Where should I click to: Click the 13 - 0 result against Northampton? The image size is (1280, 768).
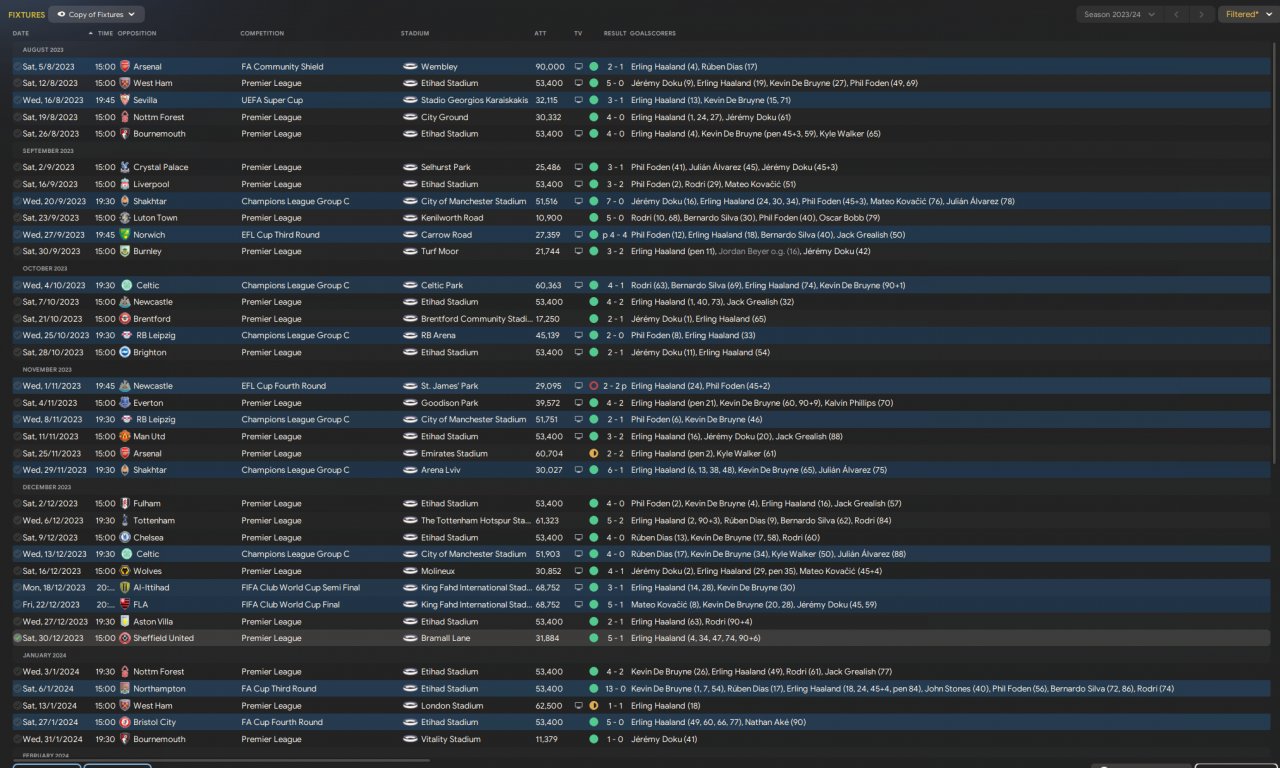coord(616,689)
